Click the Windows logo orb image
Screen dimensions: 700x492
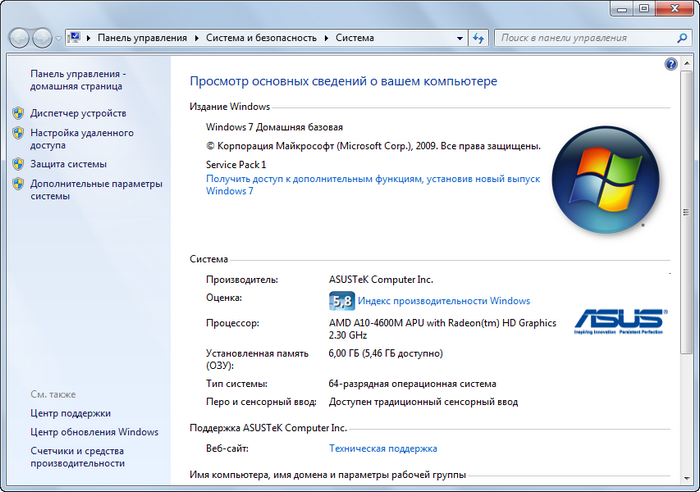point(605,179)
